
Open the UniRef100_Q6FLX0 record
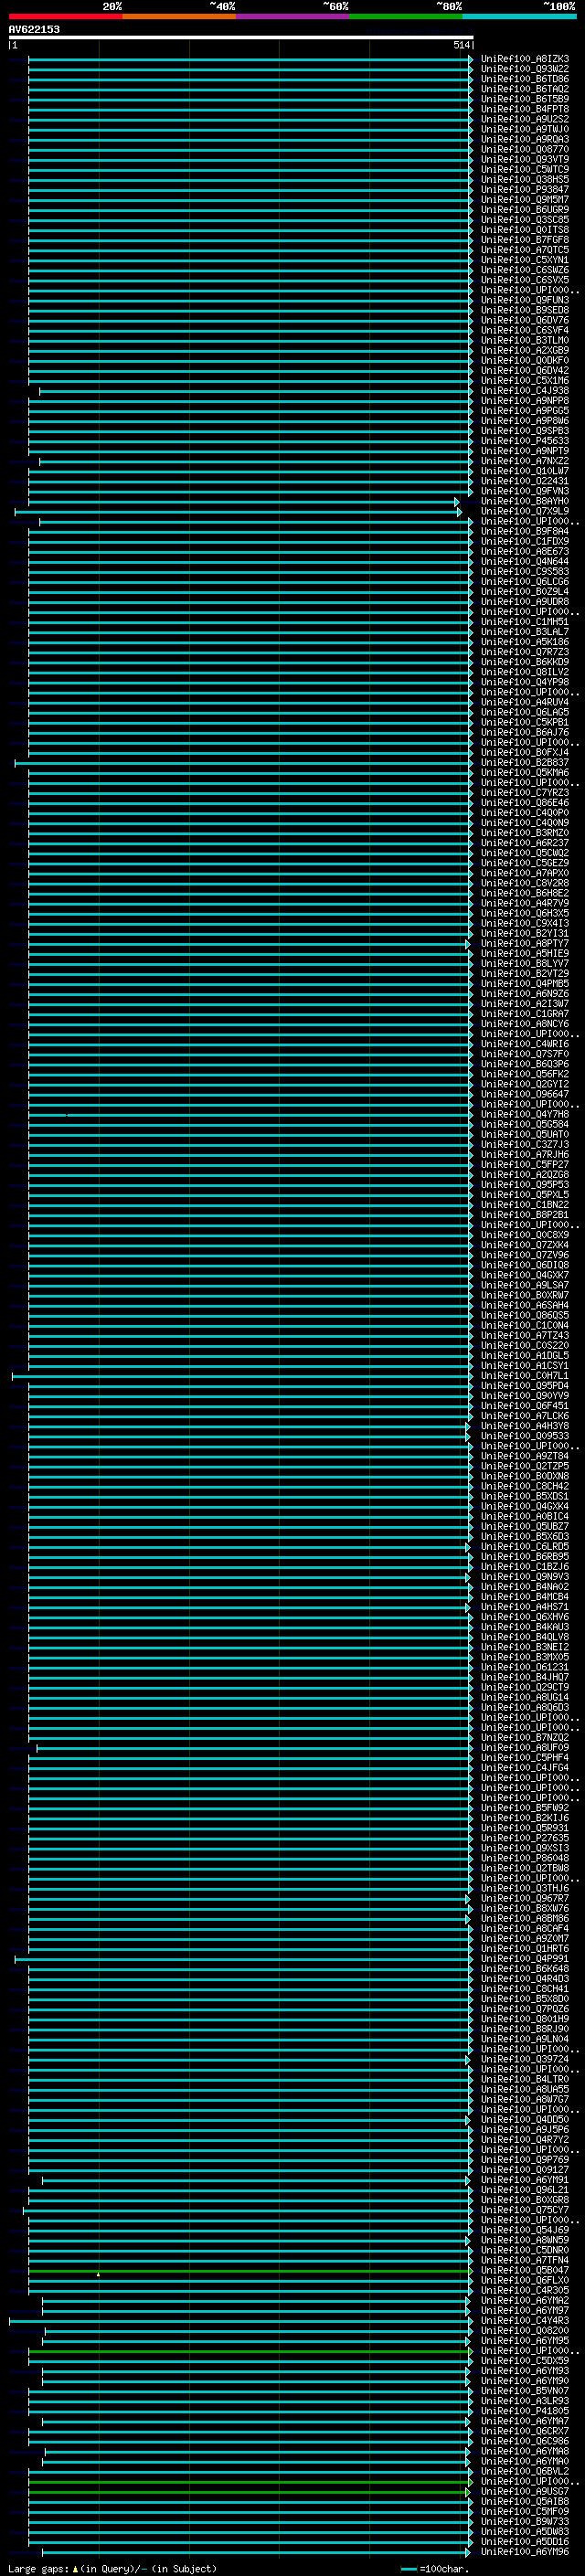click(x=525, y=2280)
